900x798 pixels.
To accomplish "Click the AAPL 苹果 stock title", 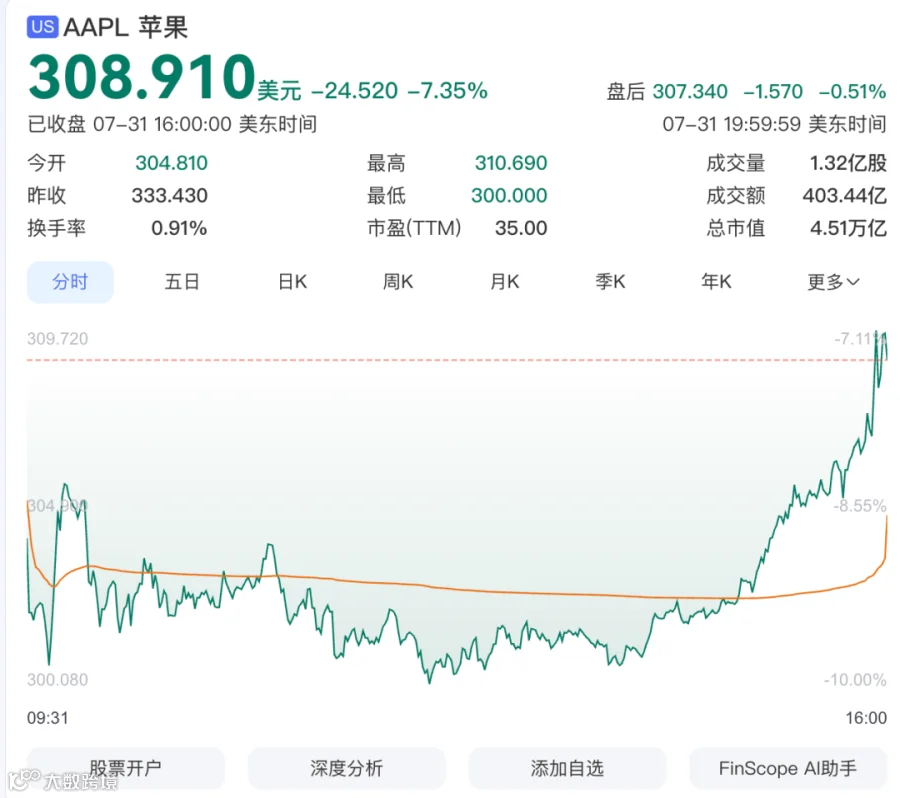I will 125,27.
